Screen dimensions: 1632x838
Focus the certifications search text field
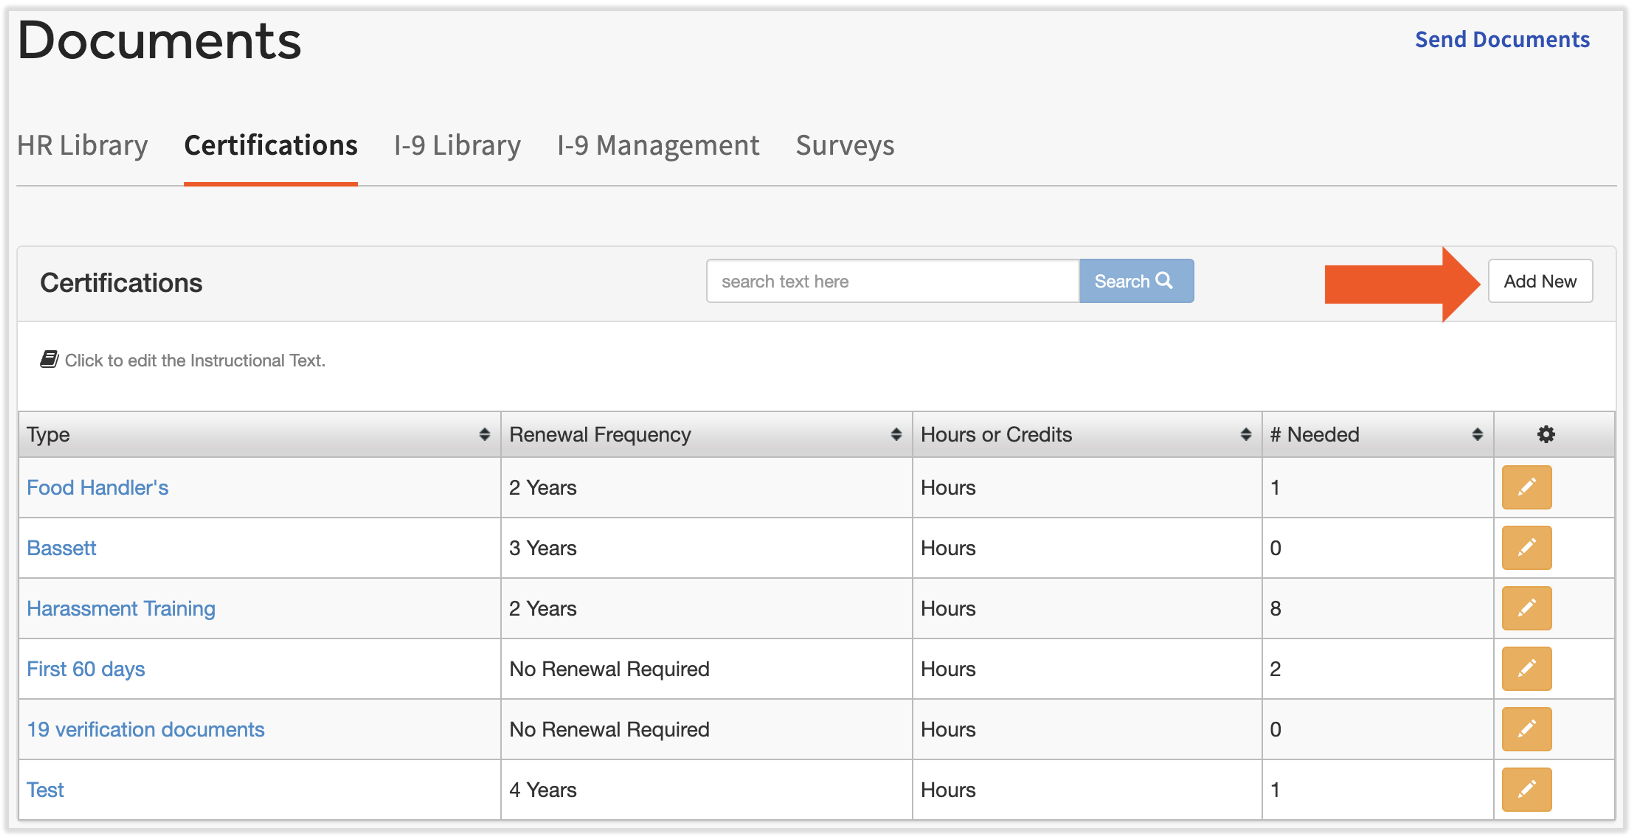(x=892, y=281)
